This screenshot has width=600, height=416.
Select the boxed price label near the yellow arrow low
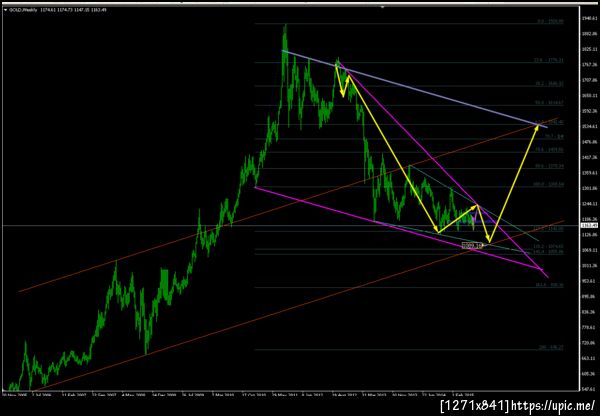(x=472, y=246)
